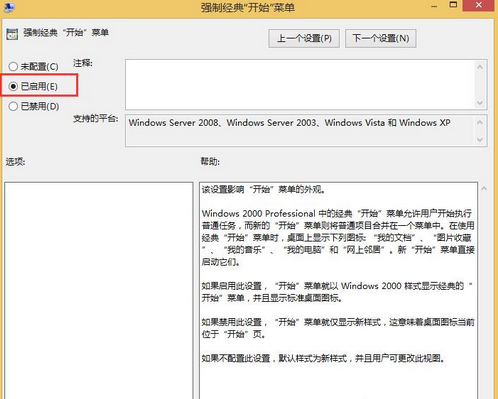Click help paragraph starting 如果禁用此设置

click(x=338, y=328)
